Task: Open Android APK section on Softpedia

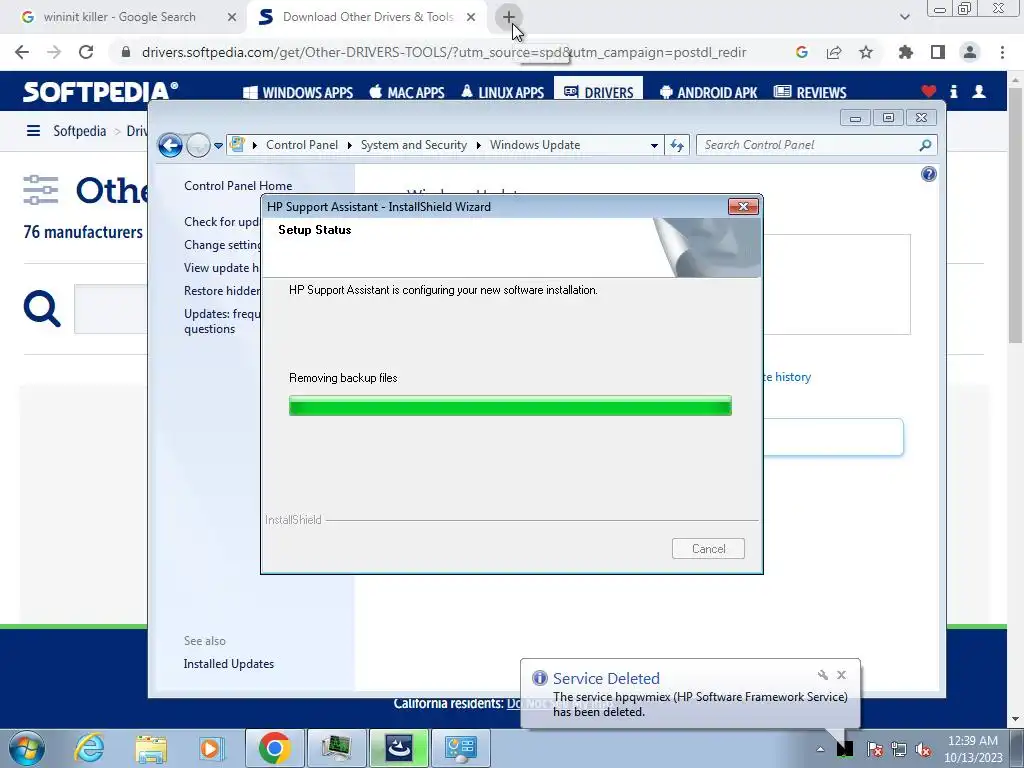Action: 709,93
